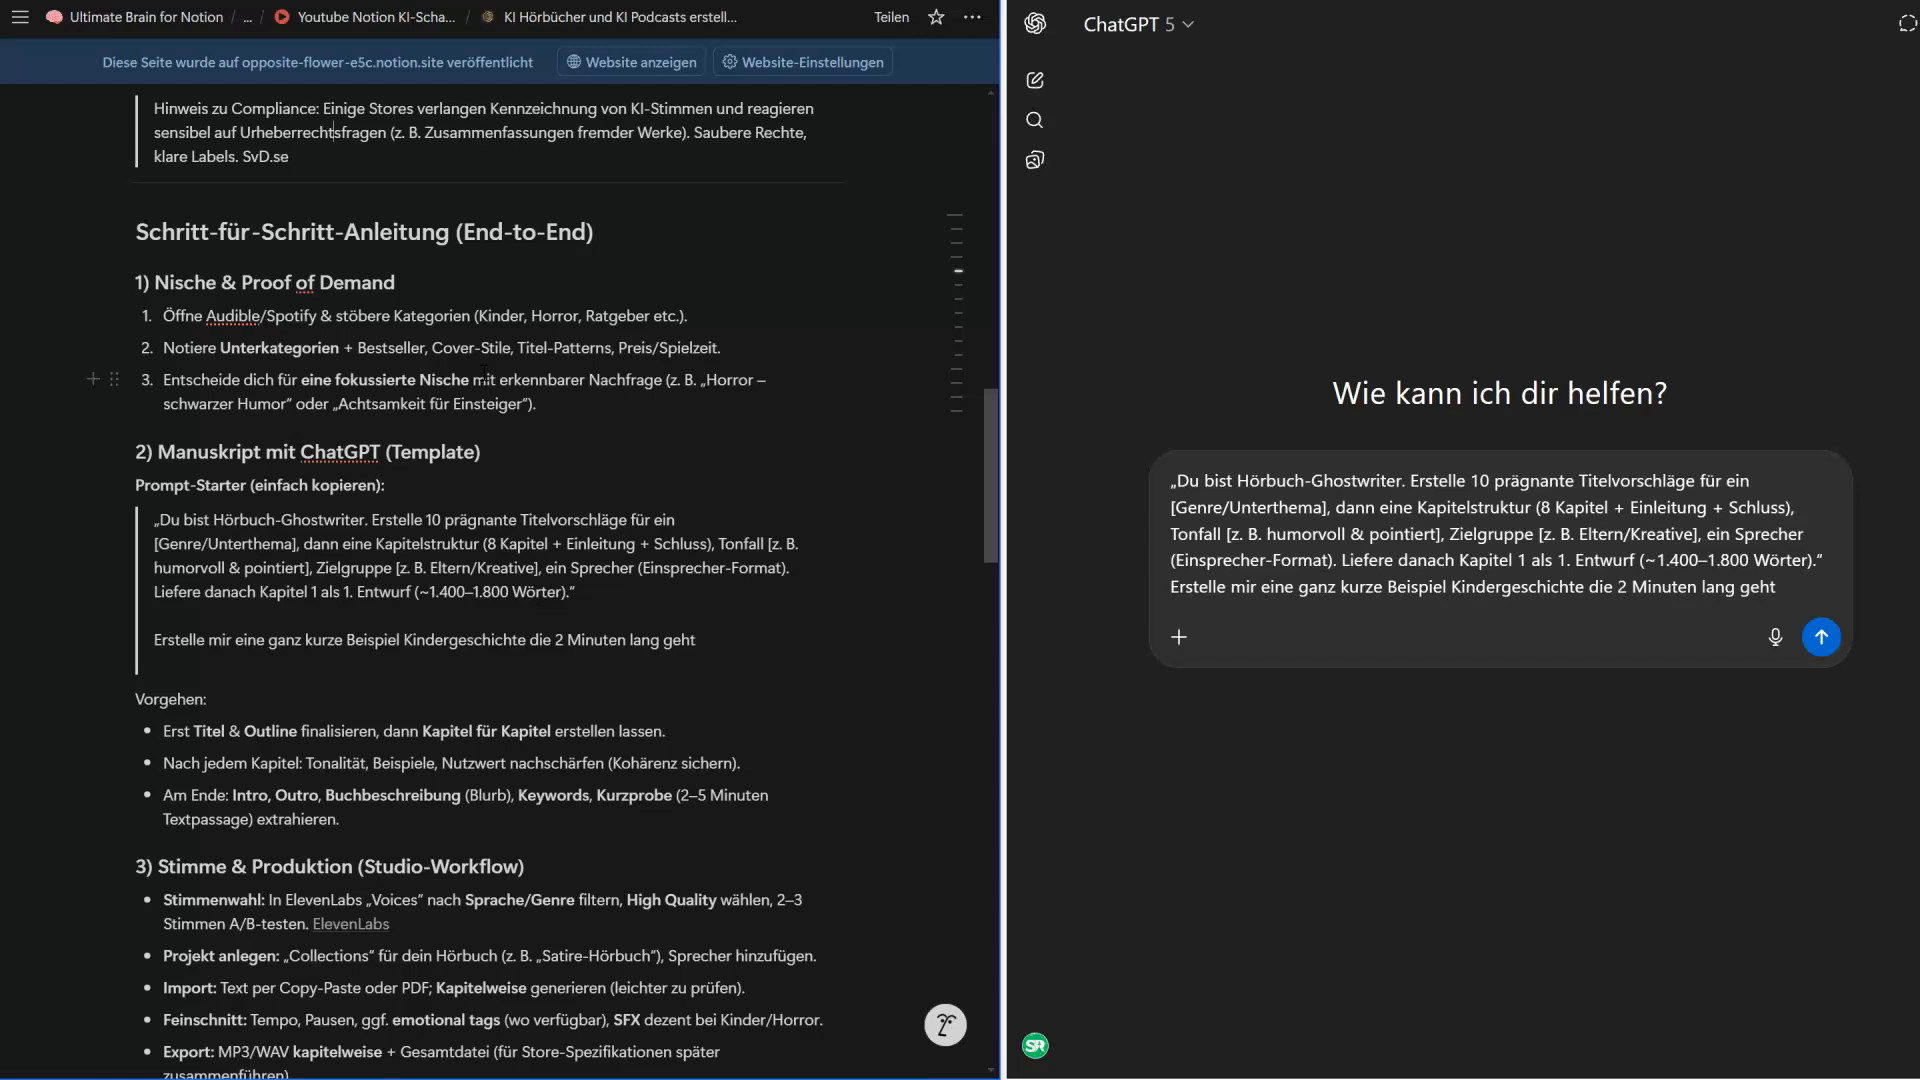Screen dimensions: 1920x1080
Task: Click the Website anzeigen button
Action: click(x=631, y=62)
